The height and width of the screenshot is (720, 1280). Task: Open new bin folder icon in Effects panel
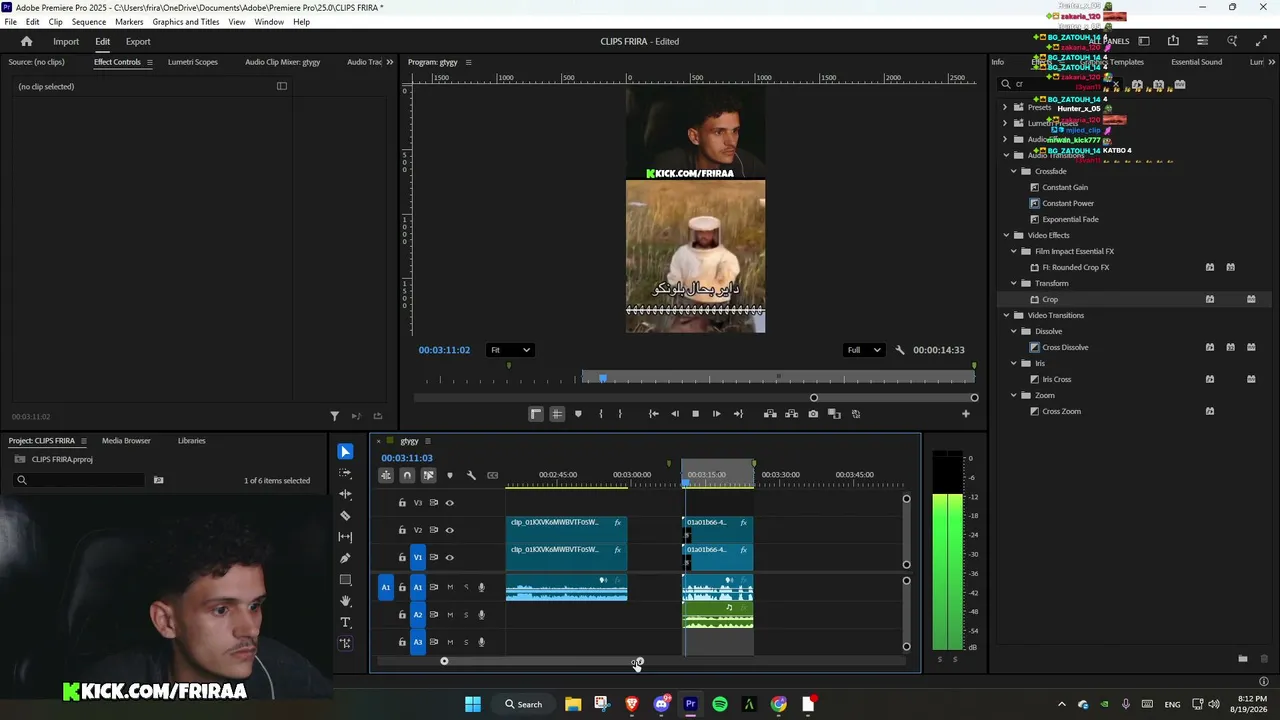pyautogui.click(x=1243, y=659)
